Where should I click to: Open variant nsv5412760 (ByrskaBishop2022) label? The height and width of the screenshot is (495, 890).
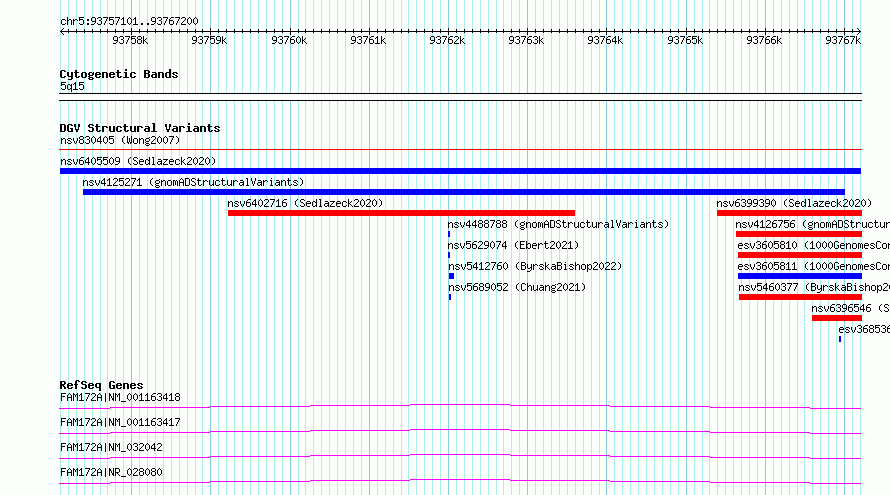[x=535, y=266]
